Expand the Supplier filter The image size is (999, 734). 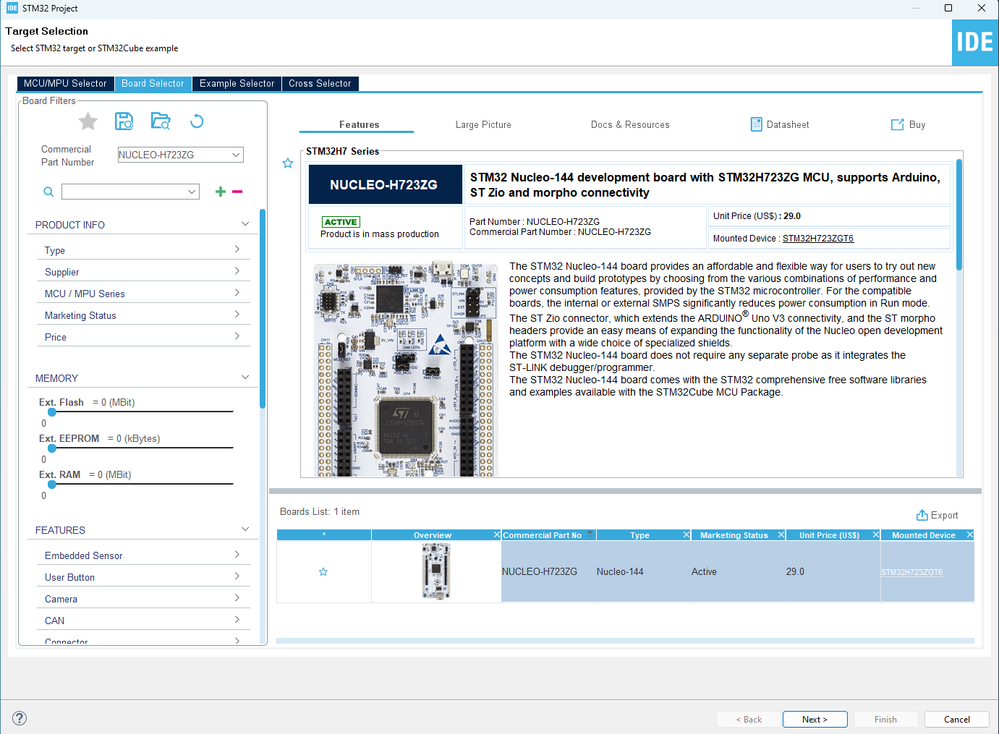(237, 271)
